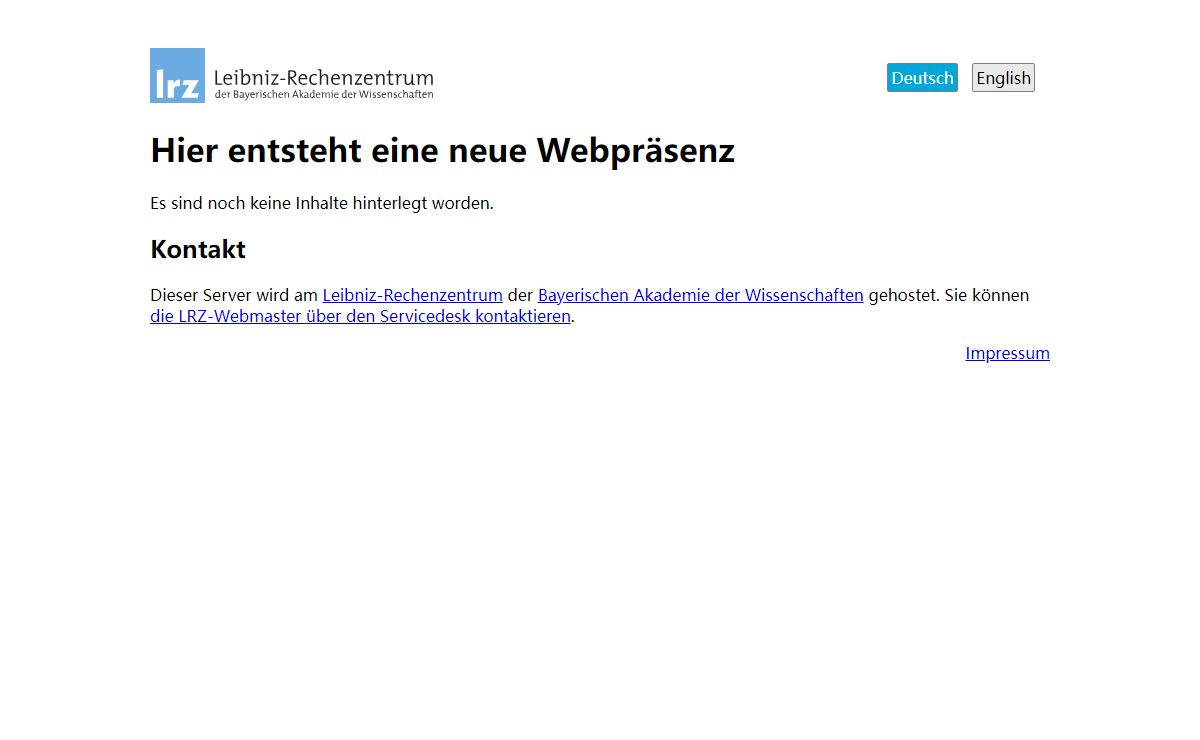Click the text "gehostet. Sie können"
This screenshot has width=1200, height=740.
(948, 295)
